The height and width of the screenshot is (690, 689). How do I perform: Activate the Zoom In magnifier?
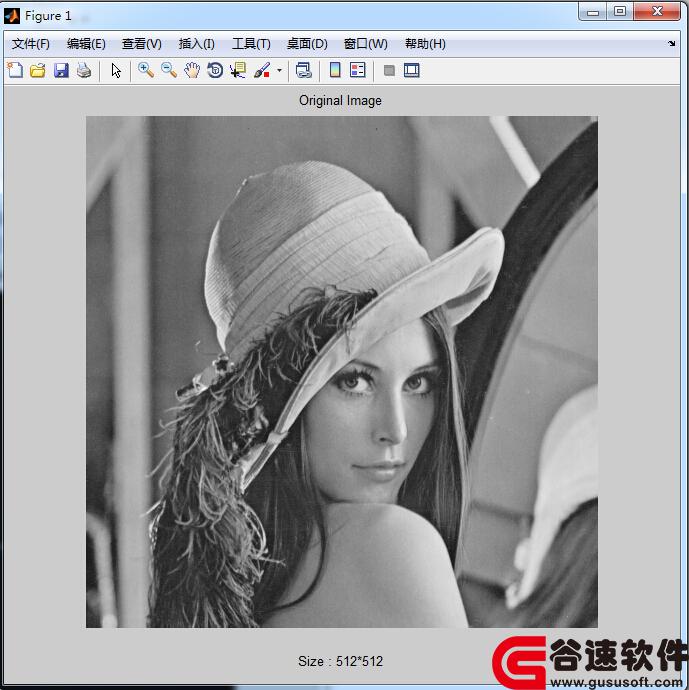pyautogui.click(x=146, y=70)
